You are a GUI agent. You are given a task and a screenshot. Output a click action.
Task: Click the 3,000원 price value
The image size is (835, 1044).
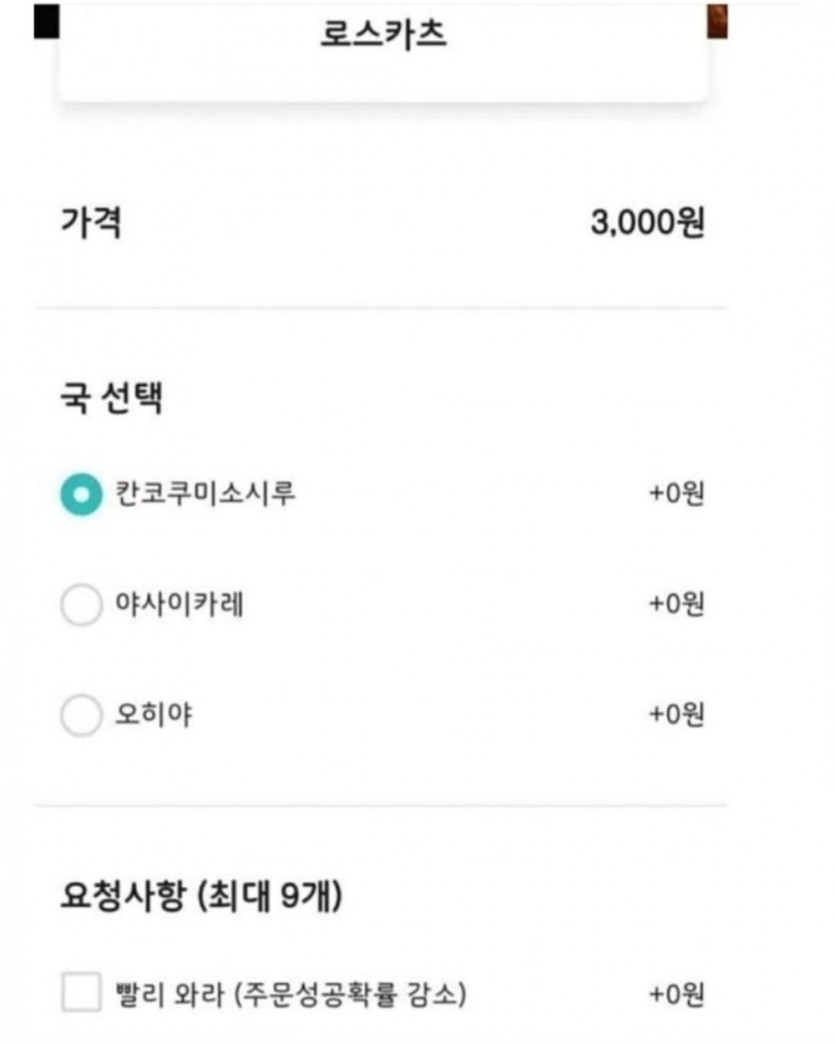tap(647, 222)
